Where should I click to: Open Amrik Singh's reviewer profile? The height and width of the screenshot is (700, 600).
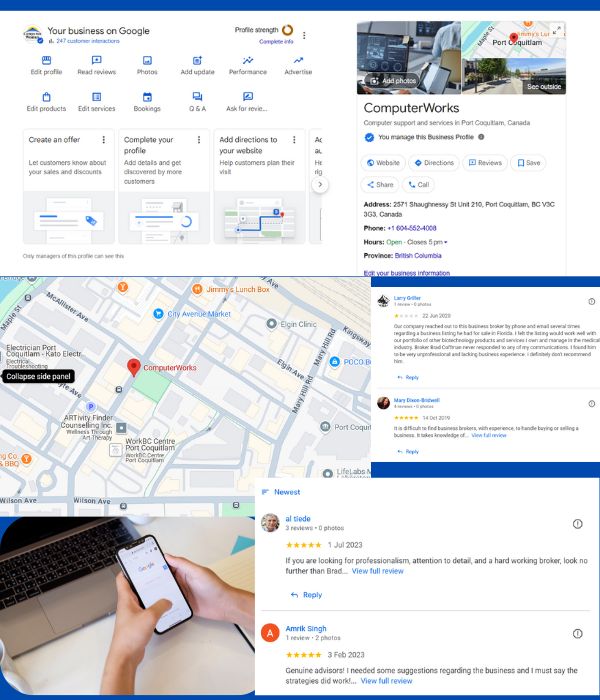[306, 628]
